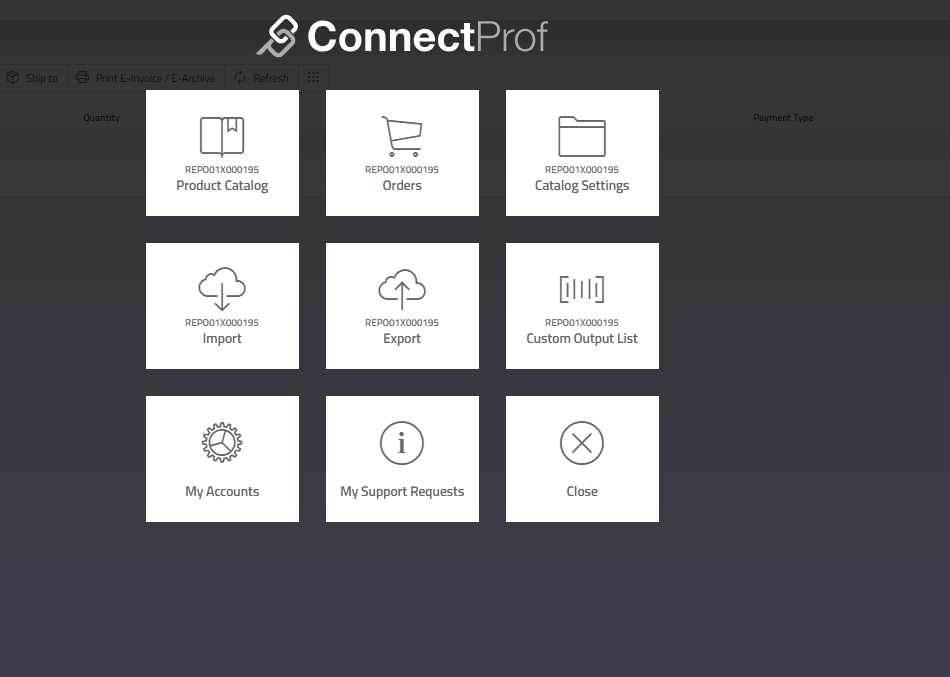950x677 pixels.
Task: Click the Import cloud download icon
Action: [222, 290]
